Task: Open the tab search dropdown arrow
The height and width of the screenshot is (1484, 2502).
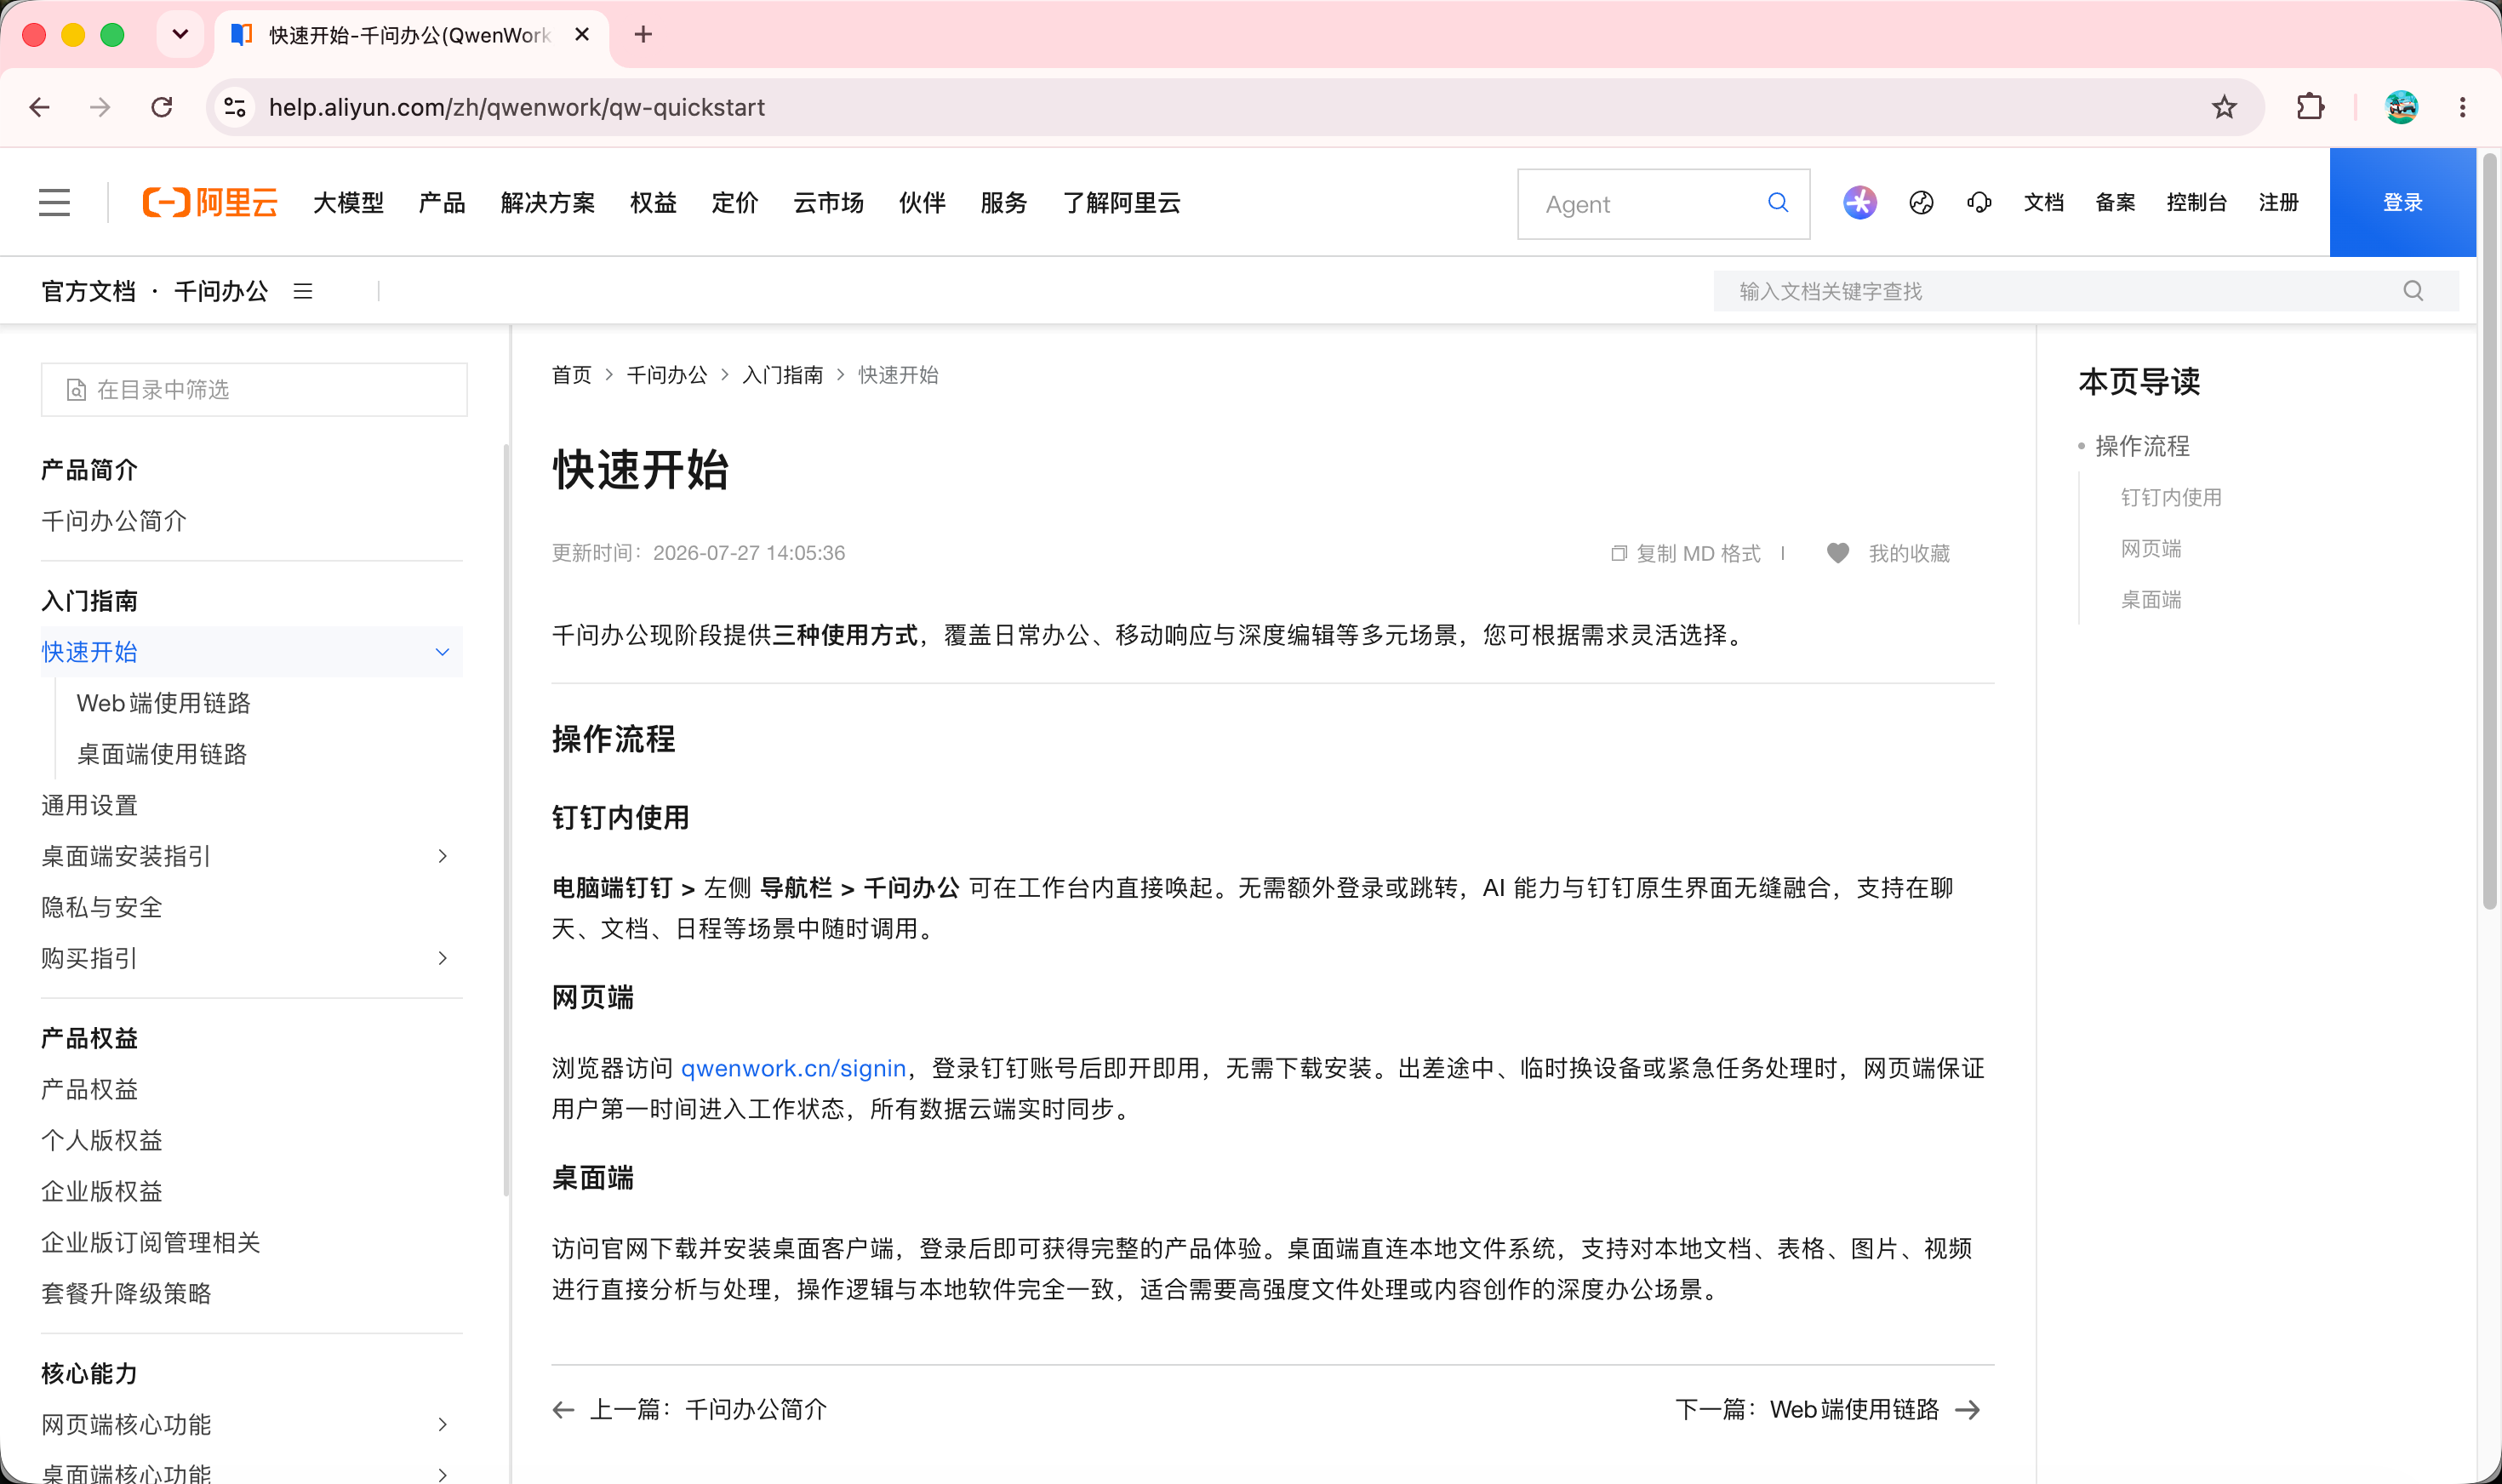Action: point(180,35)
